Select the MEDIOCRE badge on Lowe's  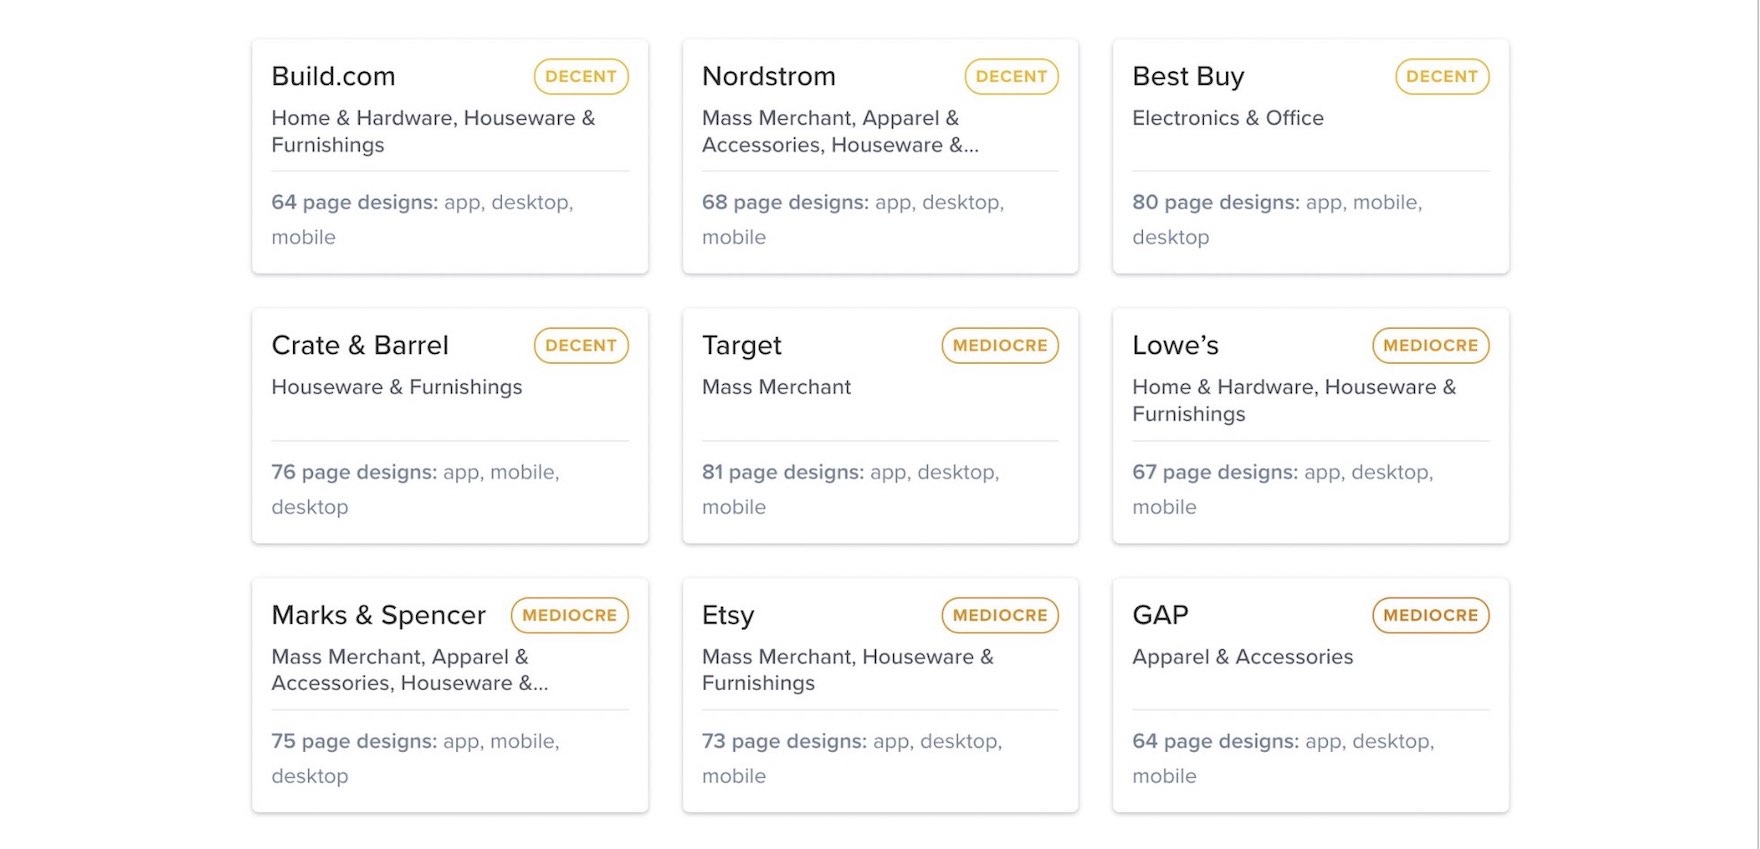[x=1430, y=346]
